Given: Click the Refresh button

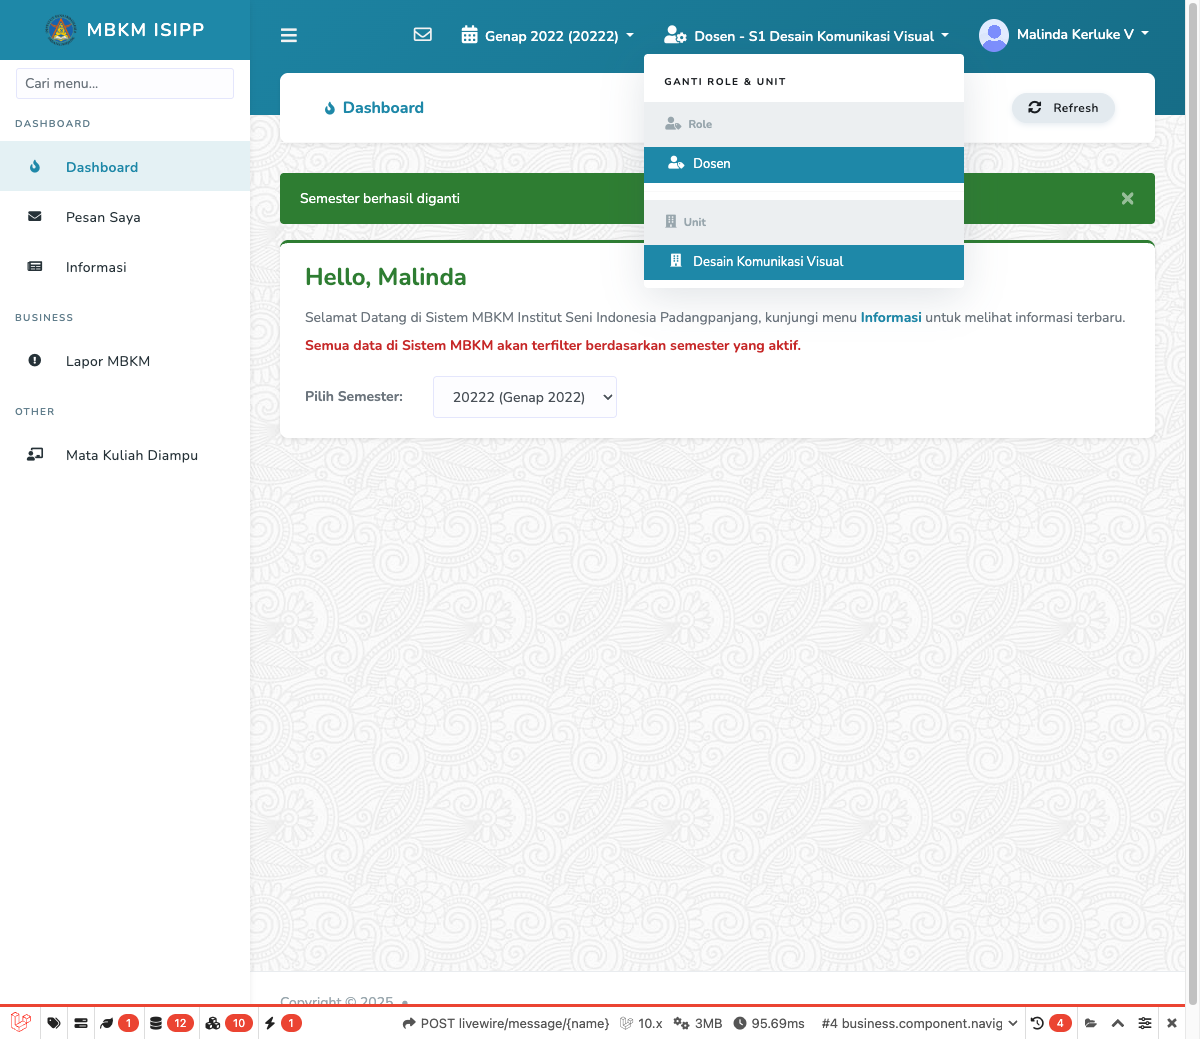Looking at the screenshot, I should [x=1063, y=108].
